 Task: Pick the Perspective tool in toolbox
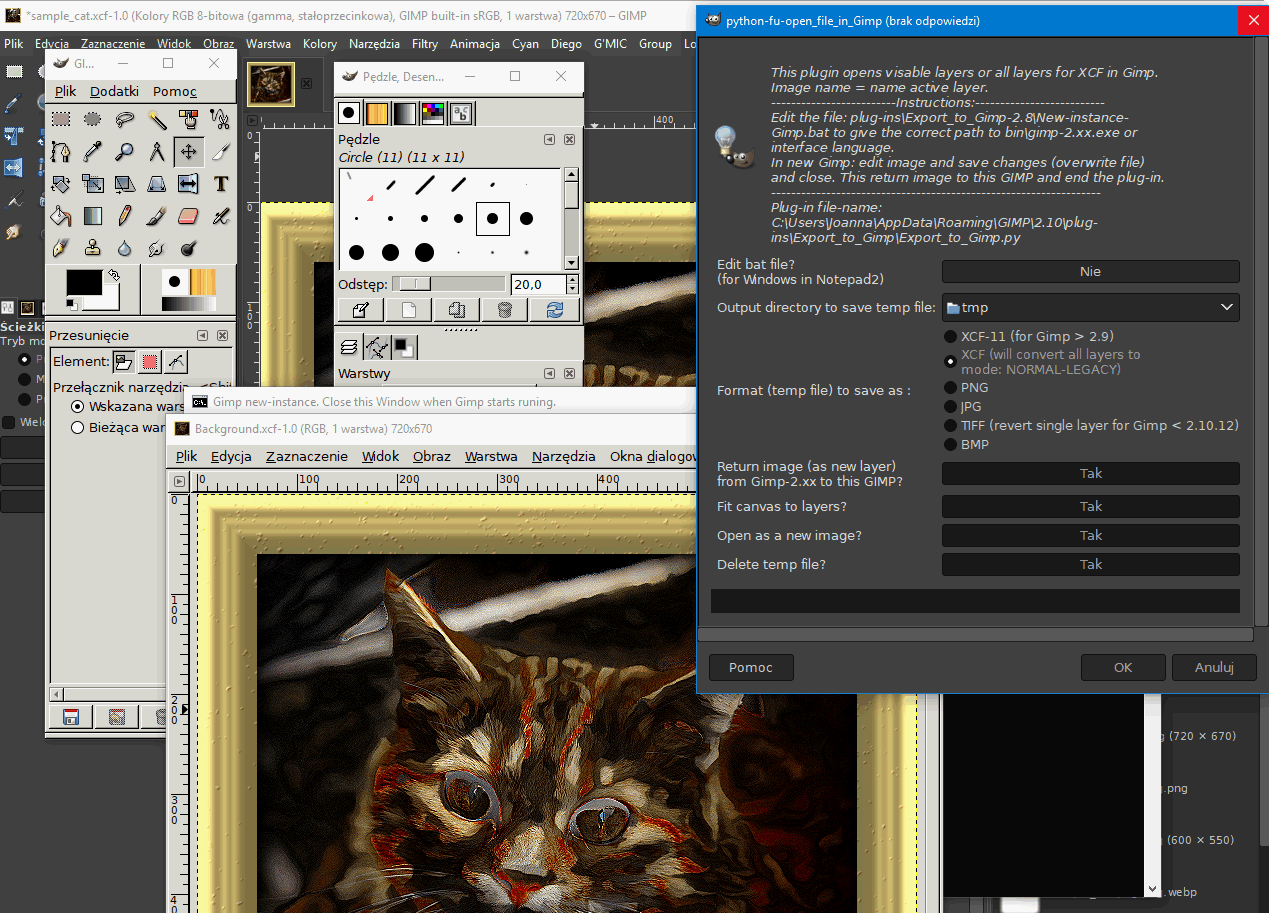157,184
